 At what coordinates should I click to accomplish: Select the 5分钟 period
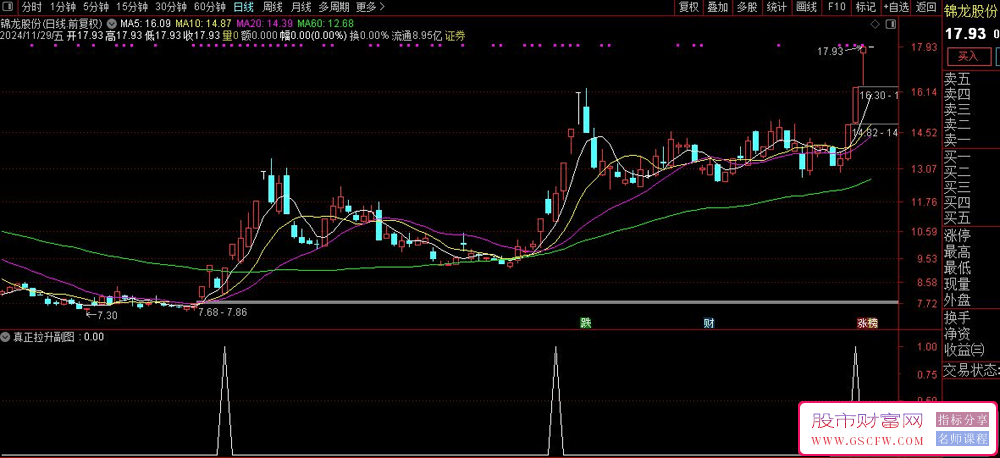pos(96,8)
